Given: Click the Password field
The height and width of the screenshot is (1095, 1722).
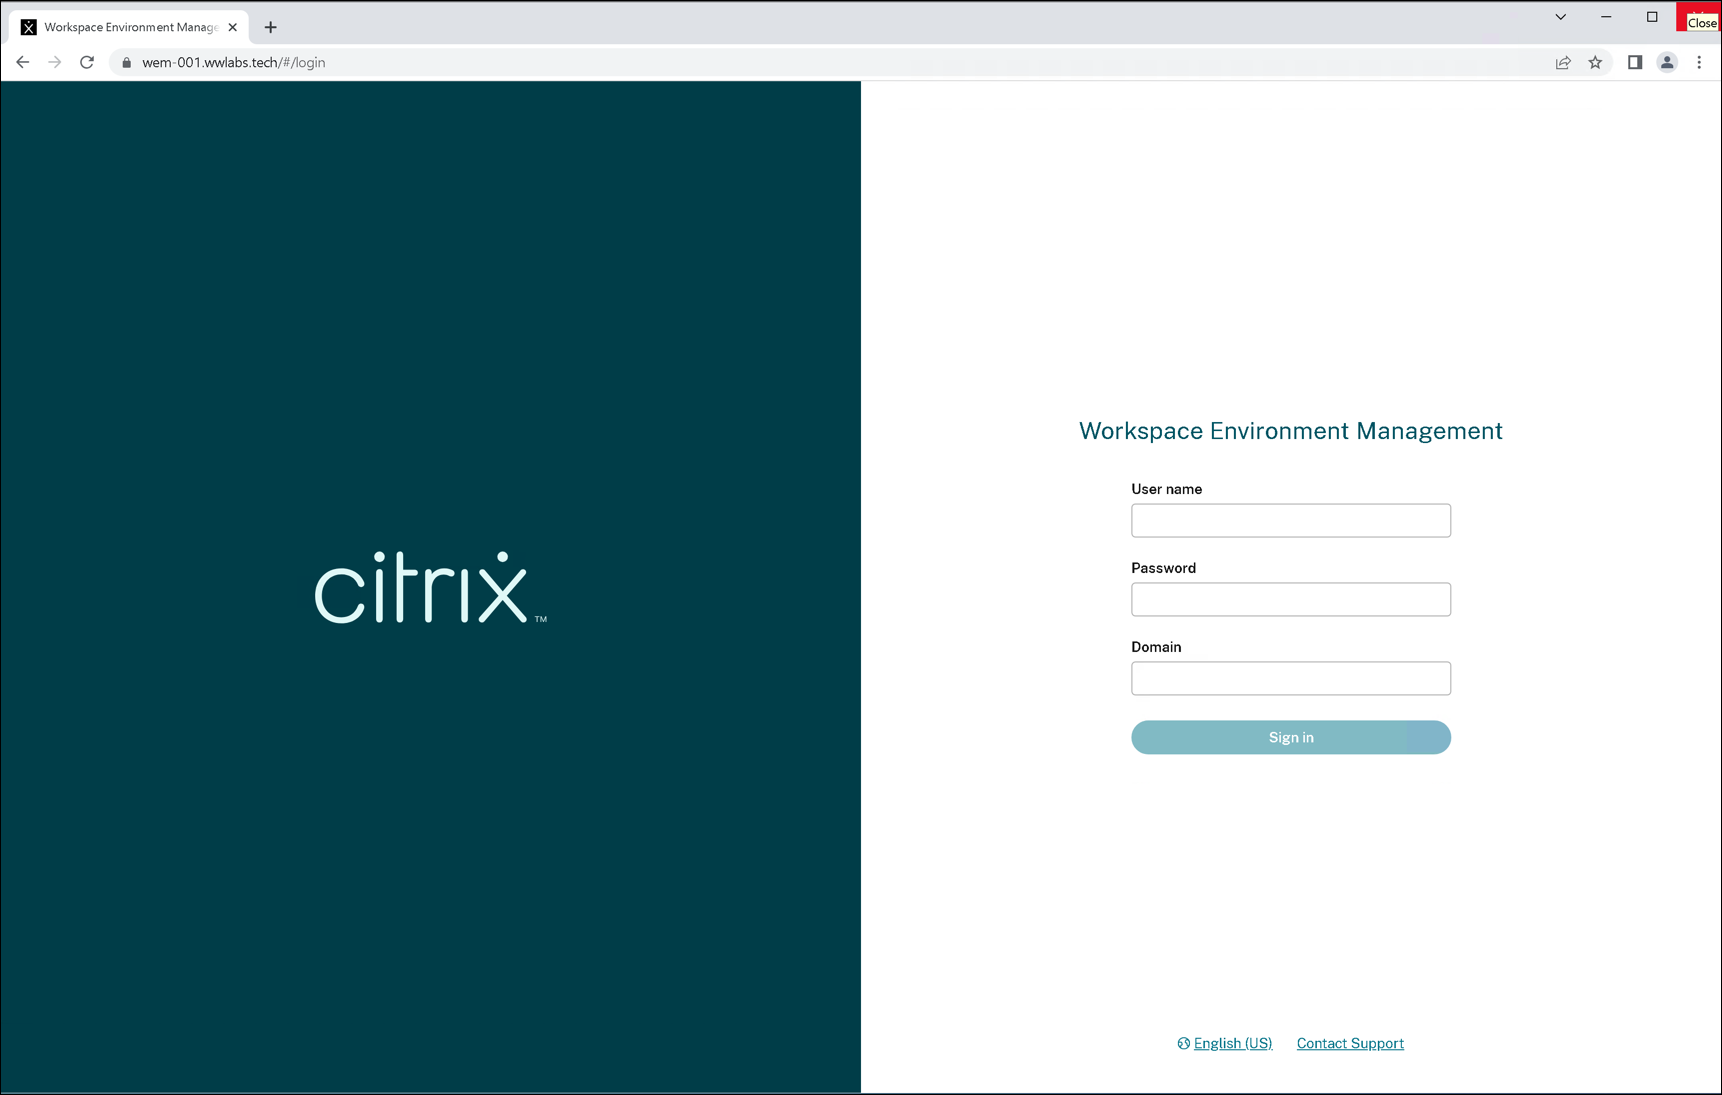Looking at the screenshot, I should pos(1291,600).
